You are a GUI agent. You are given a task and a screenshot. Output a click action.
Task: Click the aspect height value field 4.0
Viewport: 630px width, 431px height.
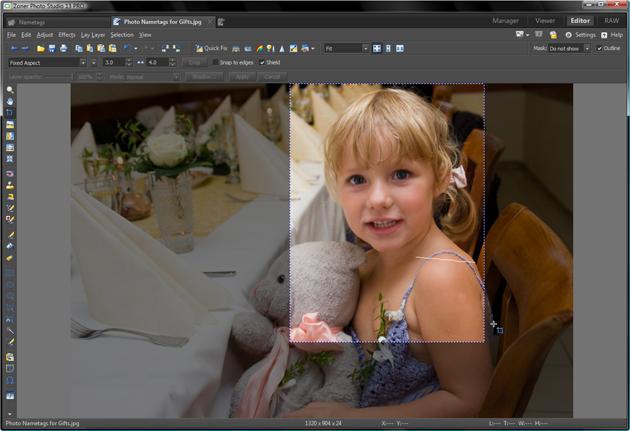157,63
